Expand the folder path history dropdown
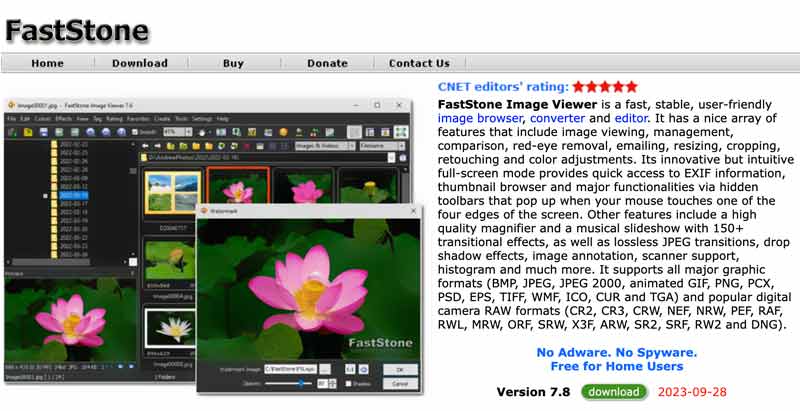 391,158
